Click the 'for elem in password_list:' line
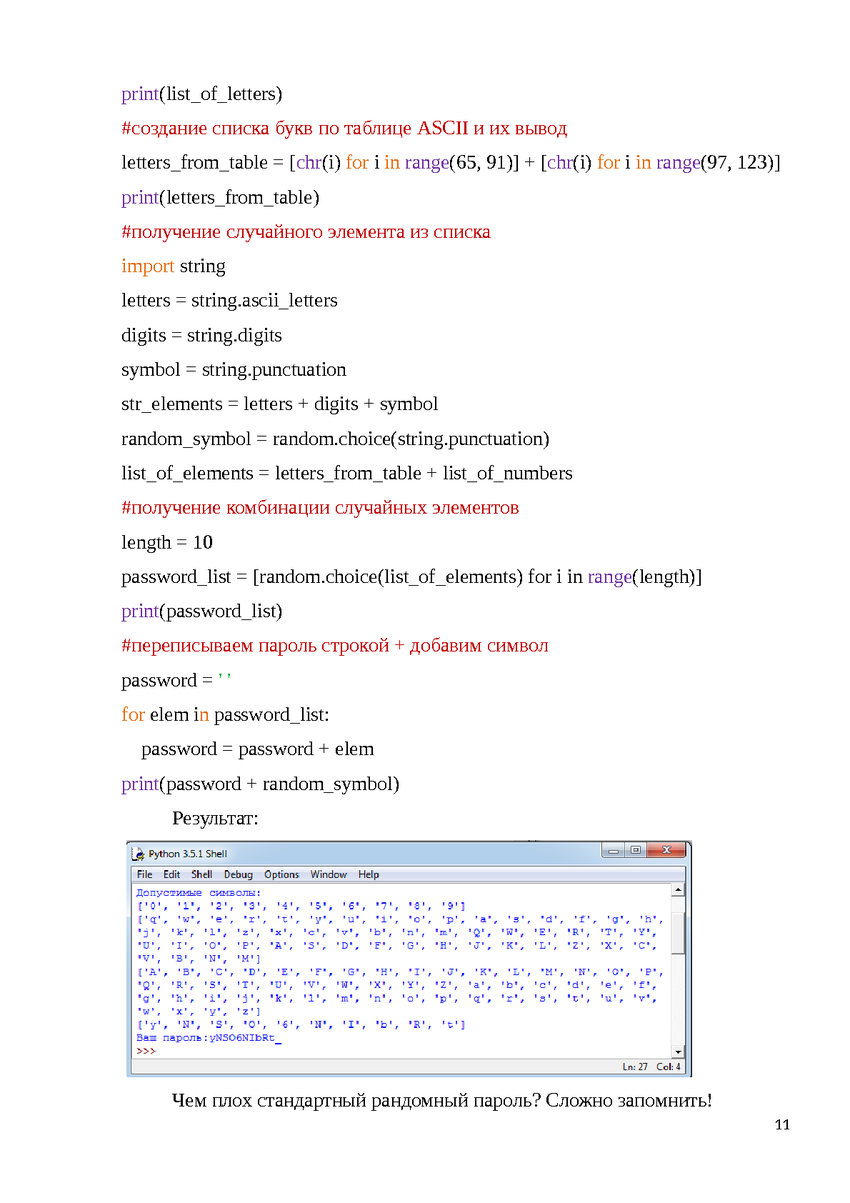The image size is (850, 1203). coord(225,715)
